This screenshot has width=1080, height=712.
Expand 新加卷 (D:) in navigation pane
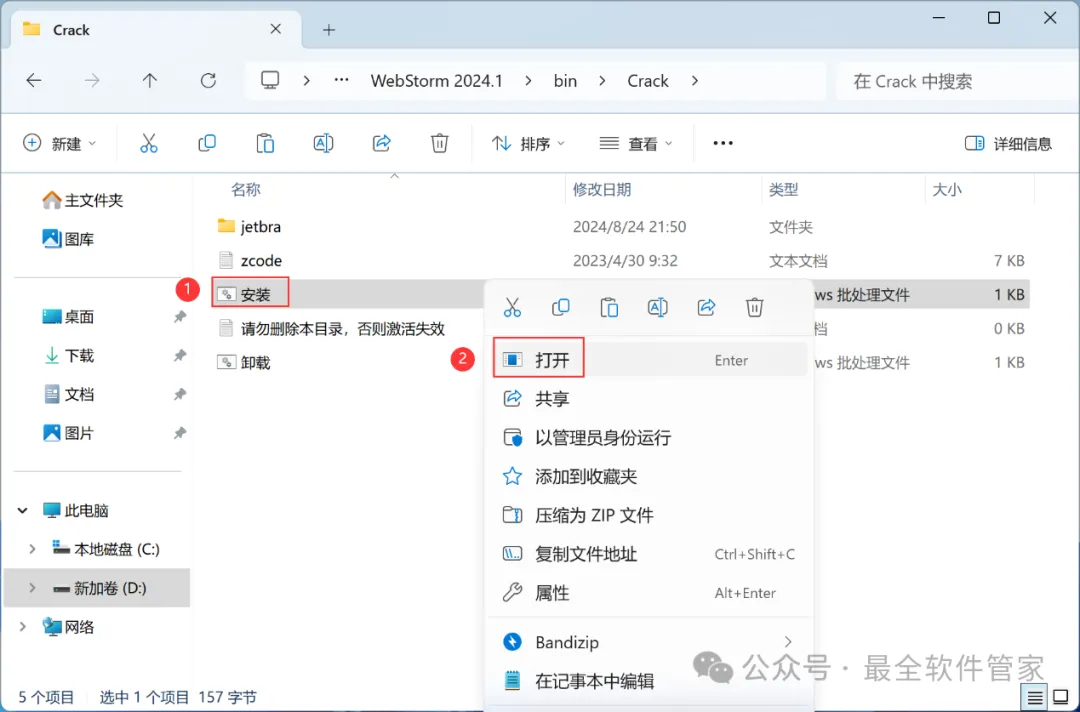click(x=32, y=588)
